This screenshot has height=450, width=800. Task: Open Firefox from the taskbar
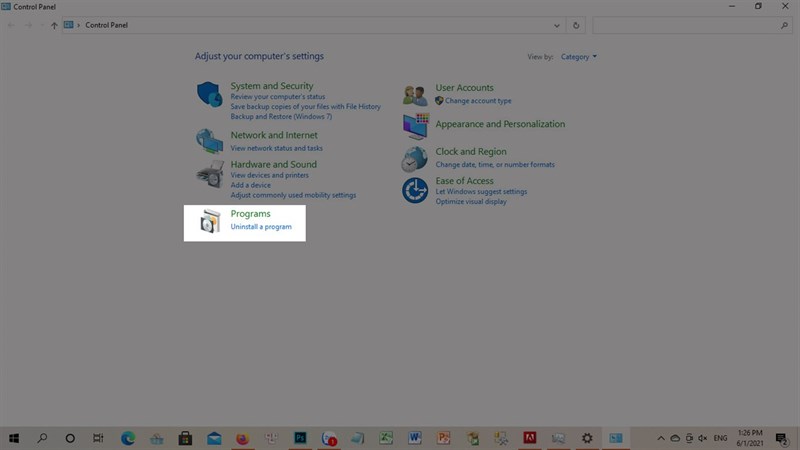pos(242,438)
